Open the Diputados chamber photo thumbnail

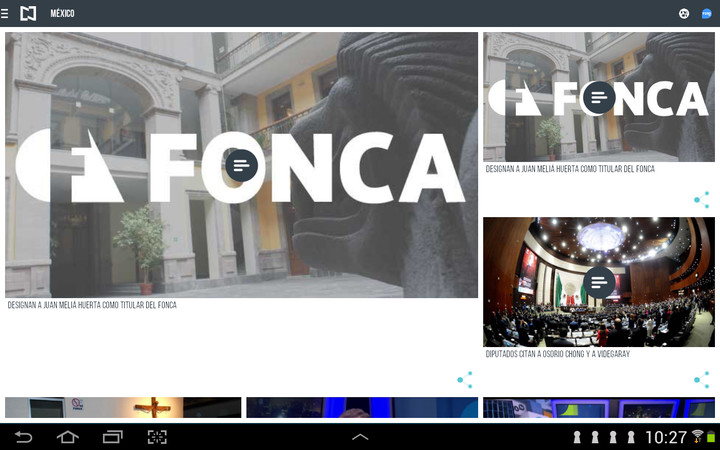click(x=599, y=282)
